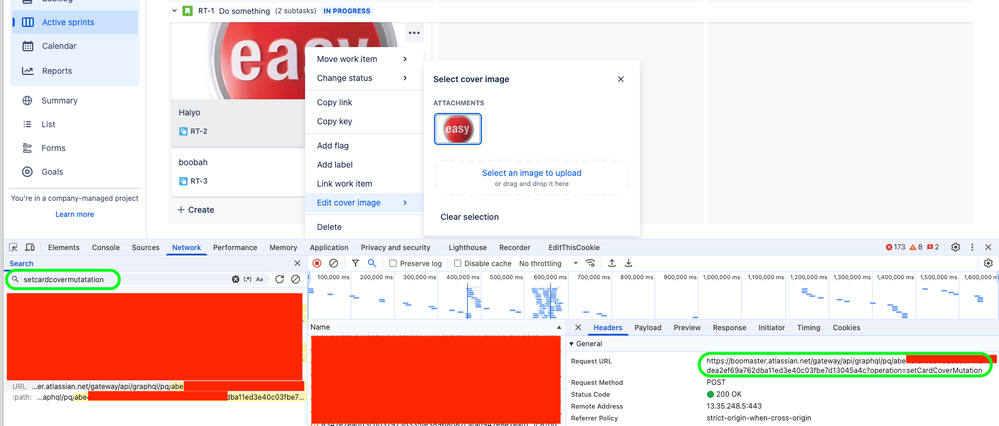The image size is (999, 426).
Task: Click the Forms icon in sidebar
Action: [x=27, y=148]
